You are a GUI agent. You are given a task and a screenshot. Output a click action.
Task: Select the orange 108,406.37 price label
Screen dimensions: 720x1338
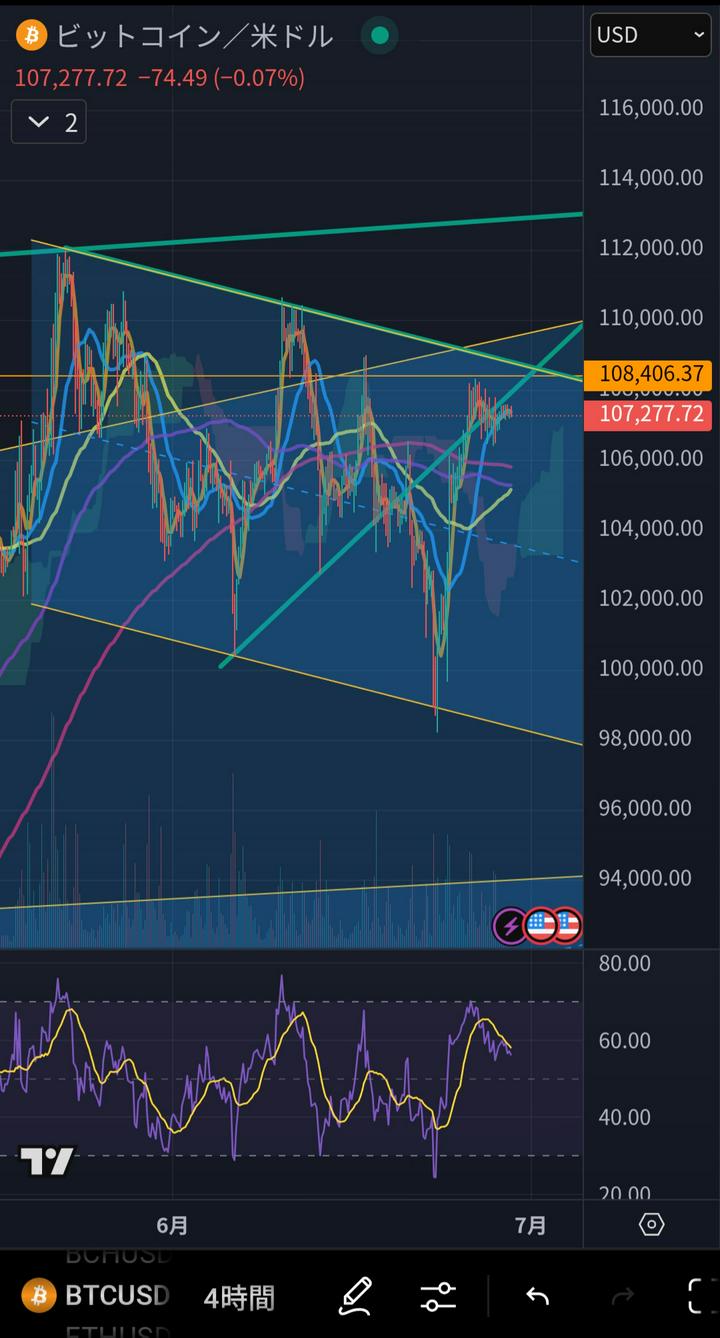coord(653,375)
